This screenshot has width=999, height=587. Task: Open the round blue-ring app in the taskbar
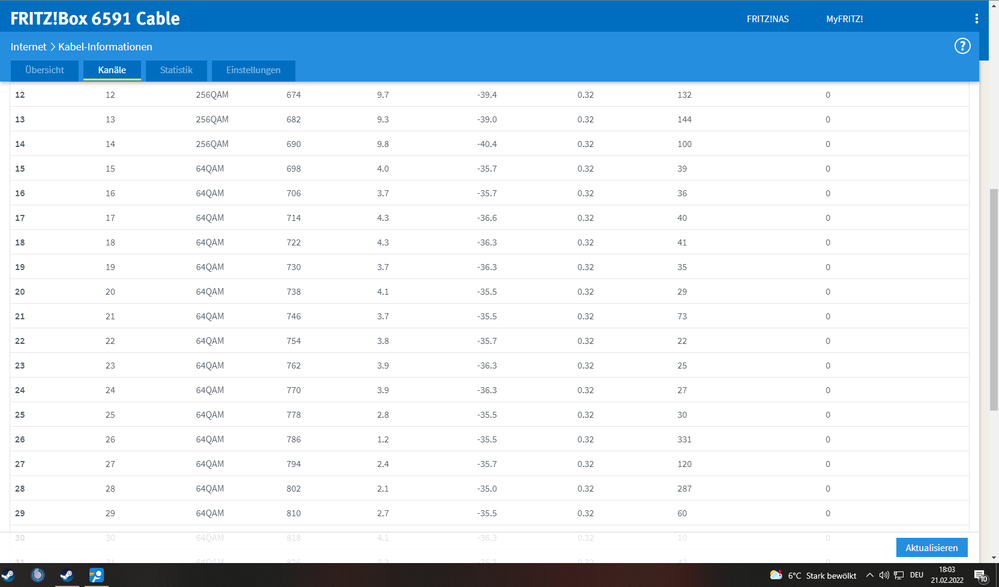coord(38,575)
